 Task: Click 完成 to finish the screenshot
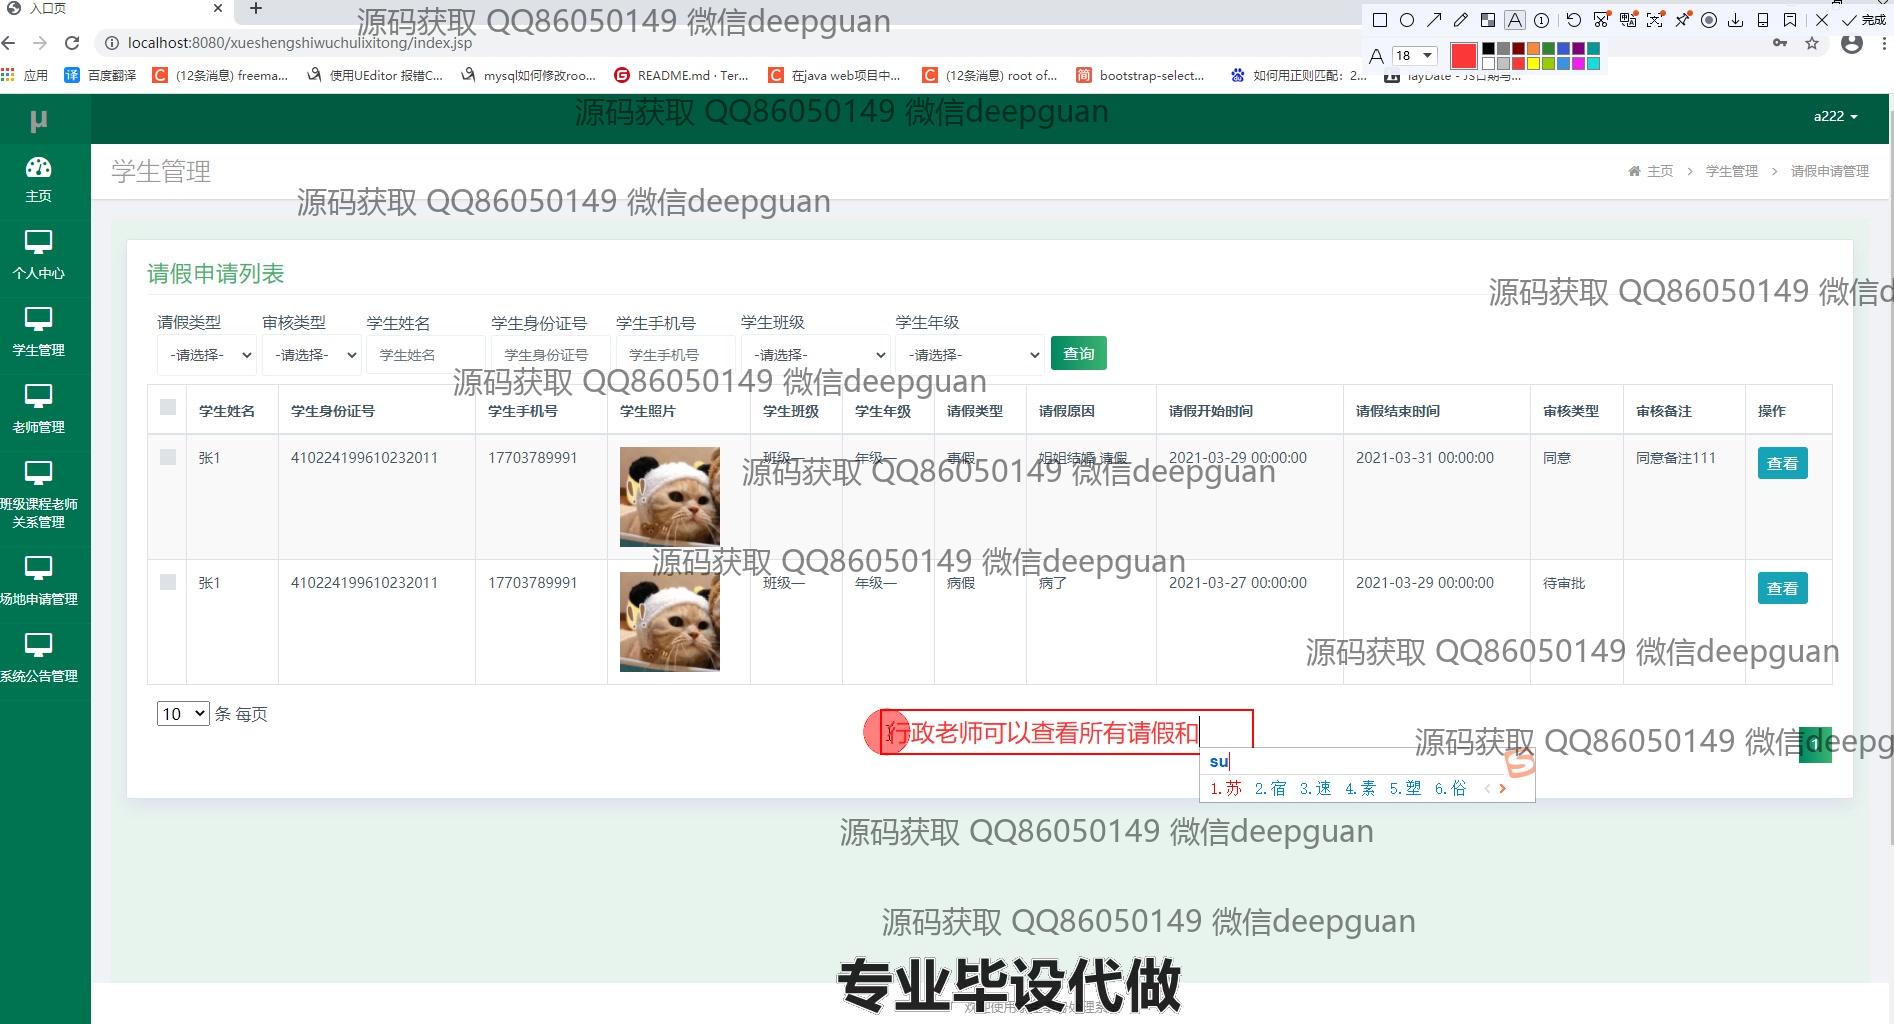[1865, 20]
